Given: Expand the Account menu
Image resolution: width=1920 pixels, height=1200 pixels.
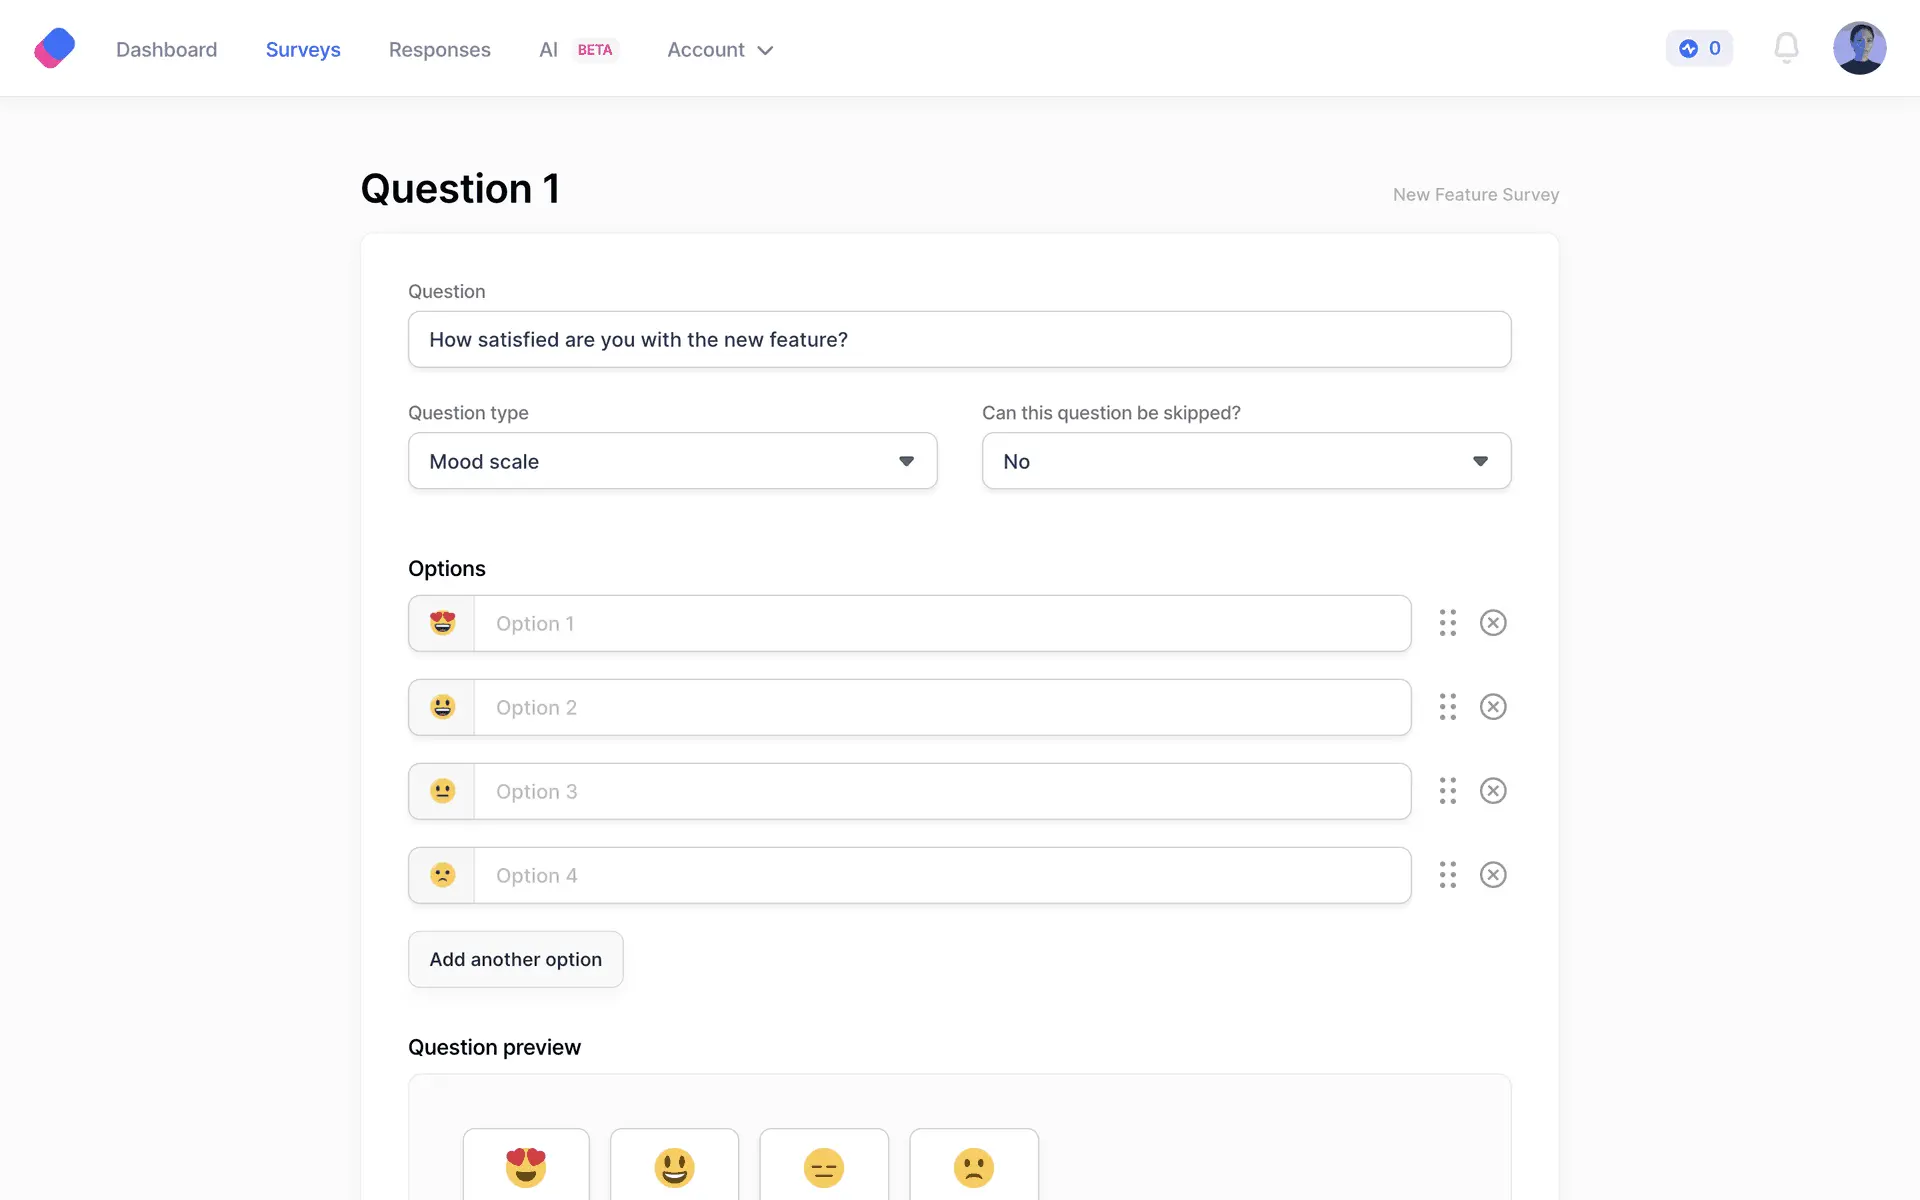Looking at the screenshot, I should click(720, 50).
